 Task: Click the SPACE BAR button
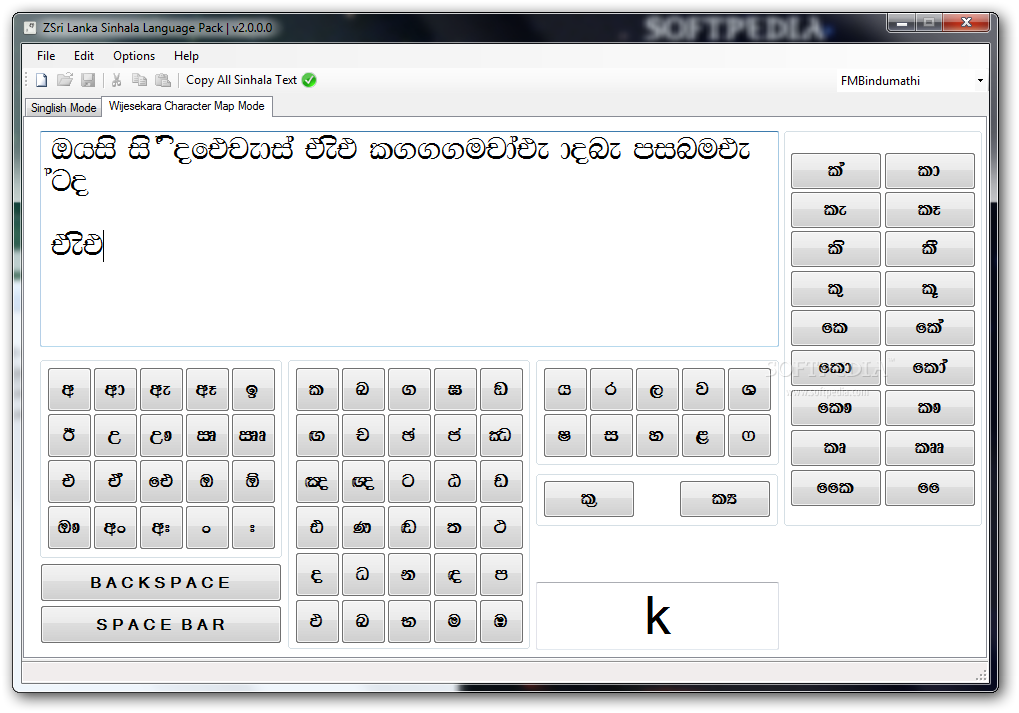(161, 625)
